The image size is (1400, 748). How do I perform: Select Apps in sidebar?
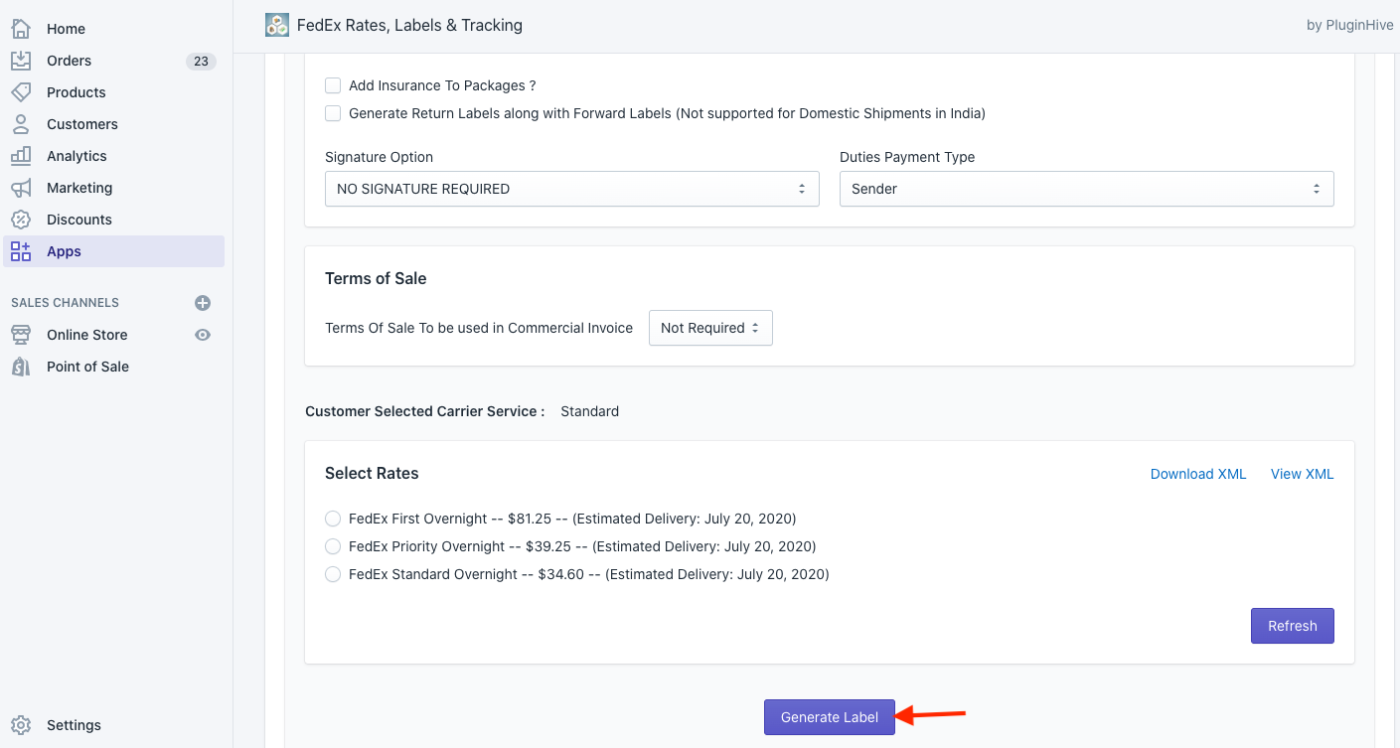coord(114,252)
